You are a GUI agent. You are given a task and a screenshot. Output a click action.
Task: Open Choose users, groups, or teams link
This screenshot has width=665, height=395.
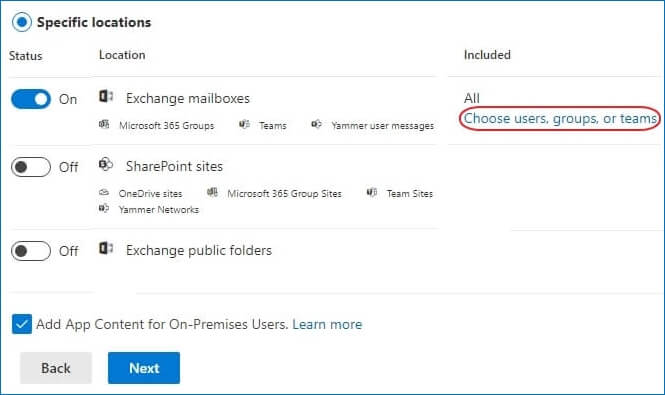click(x=560, y=118)
